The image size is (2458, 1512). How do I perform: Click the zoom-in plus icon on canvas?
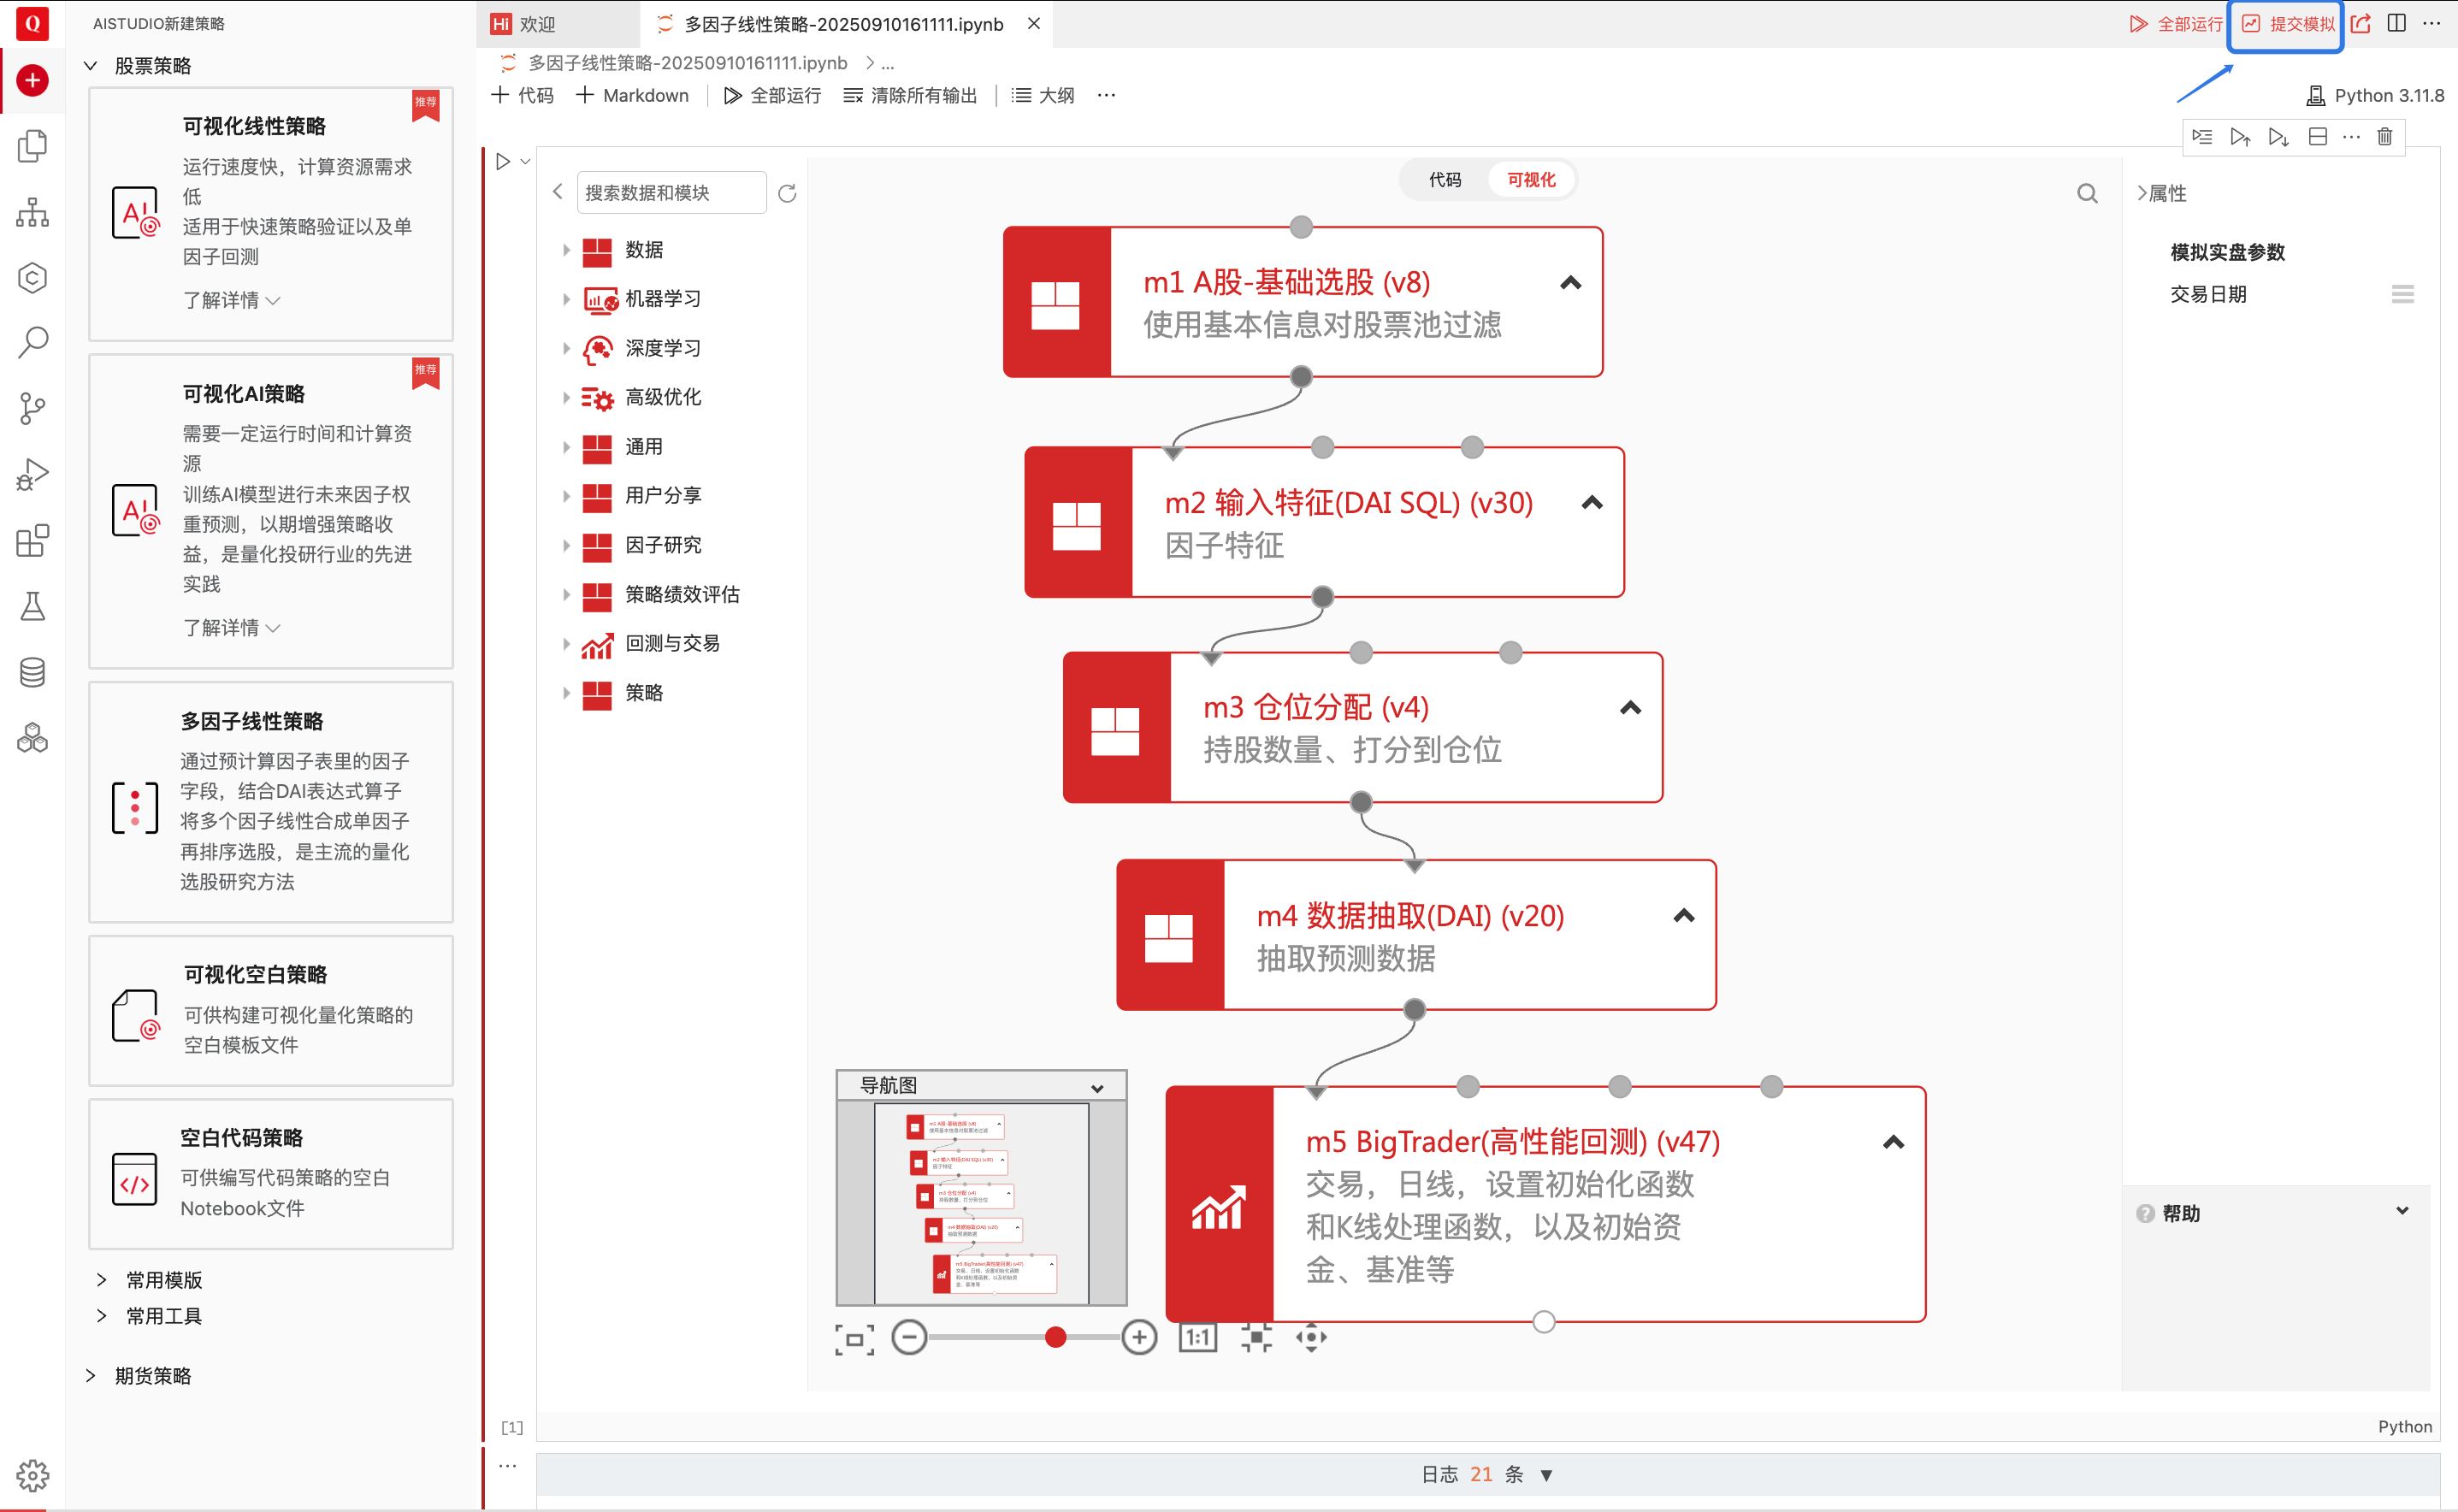pyautogui.click(x=1139, y=1337)
